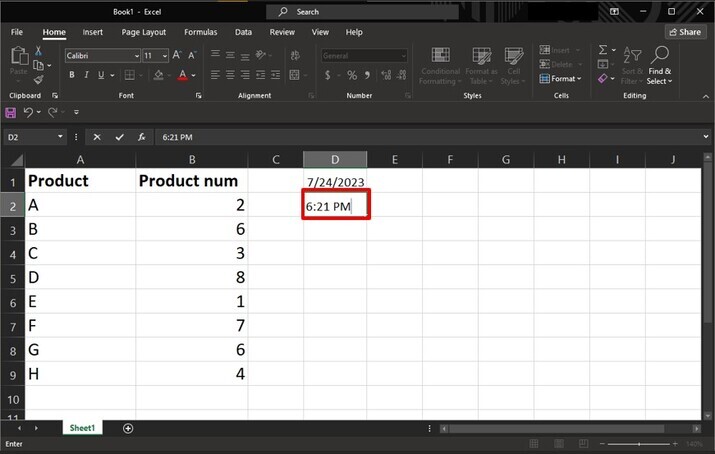The width and height of the screenshot is (715, 454).
Task: Center text horizontally
Action: (x=230, y=75)
